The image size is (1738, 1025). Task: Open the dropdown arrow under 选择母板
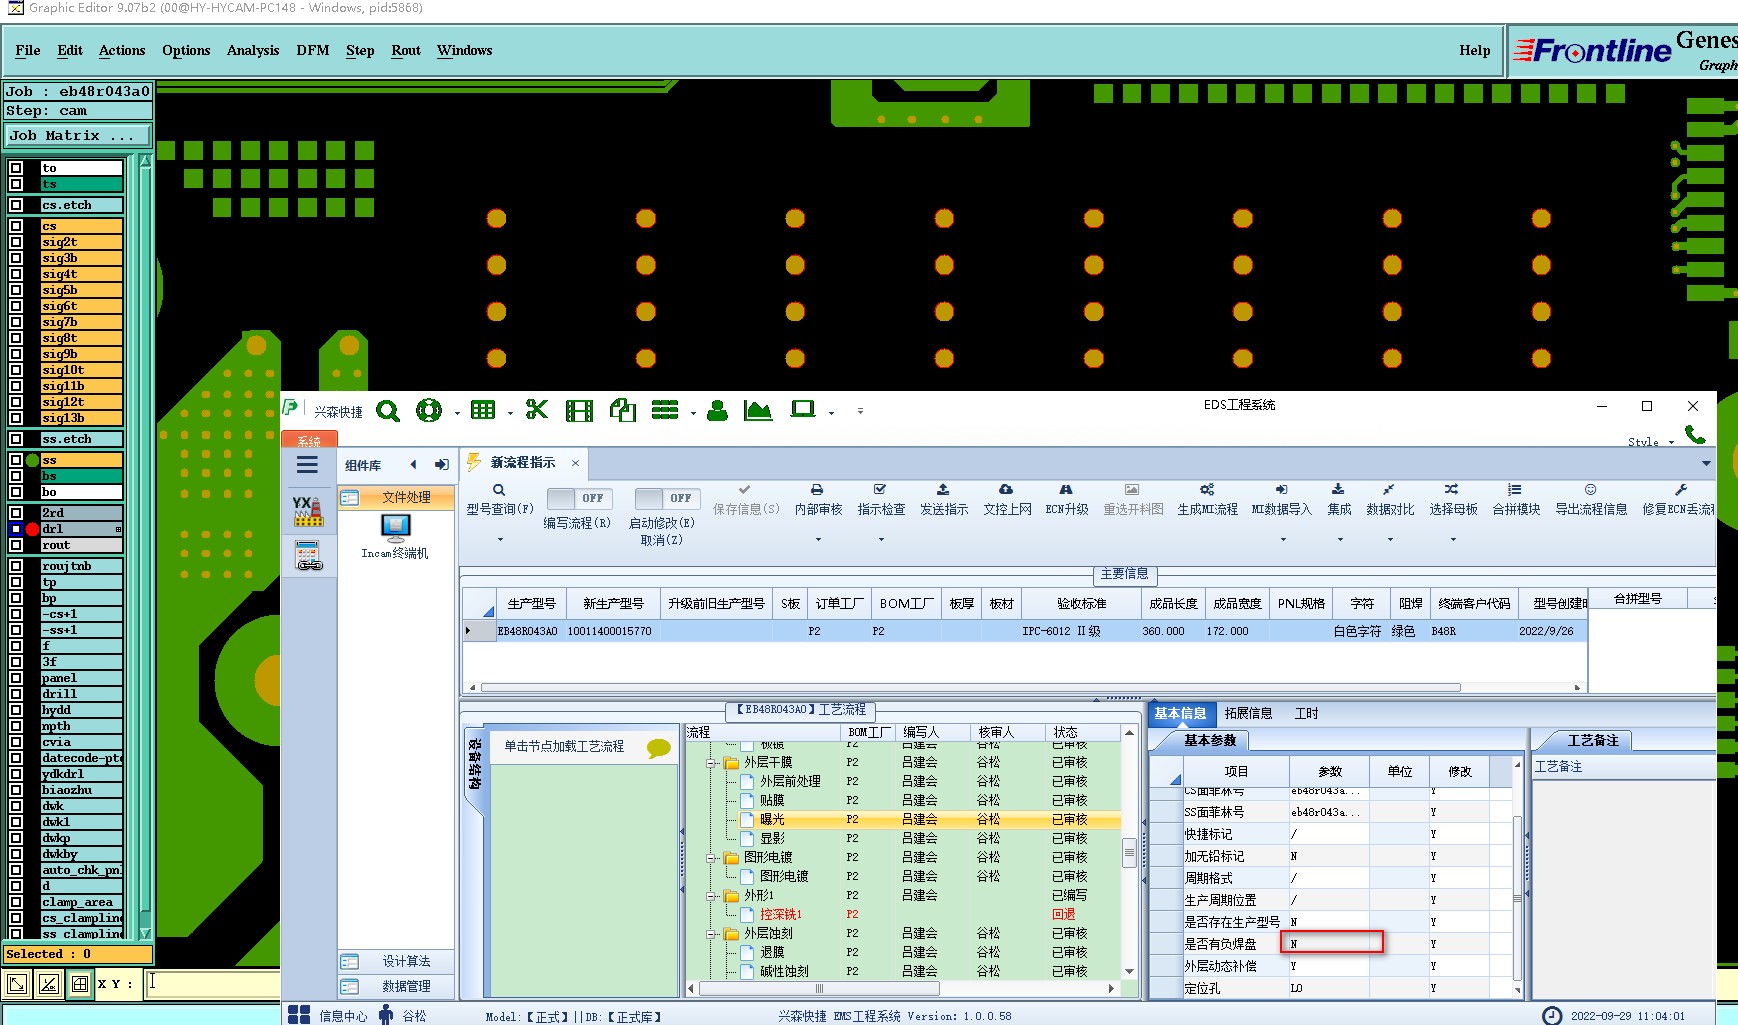coord(1453,540)
